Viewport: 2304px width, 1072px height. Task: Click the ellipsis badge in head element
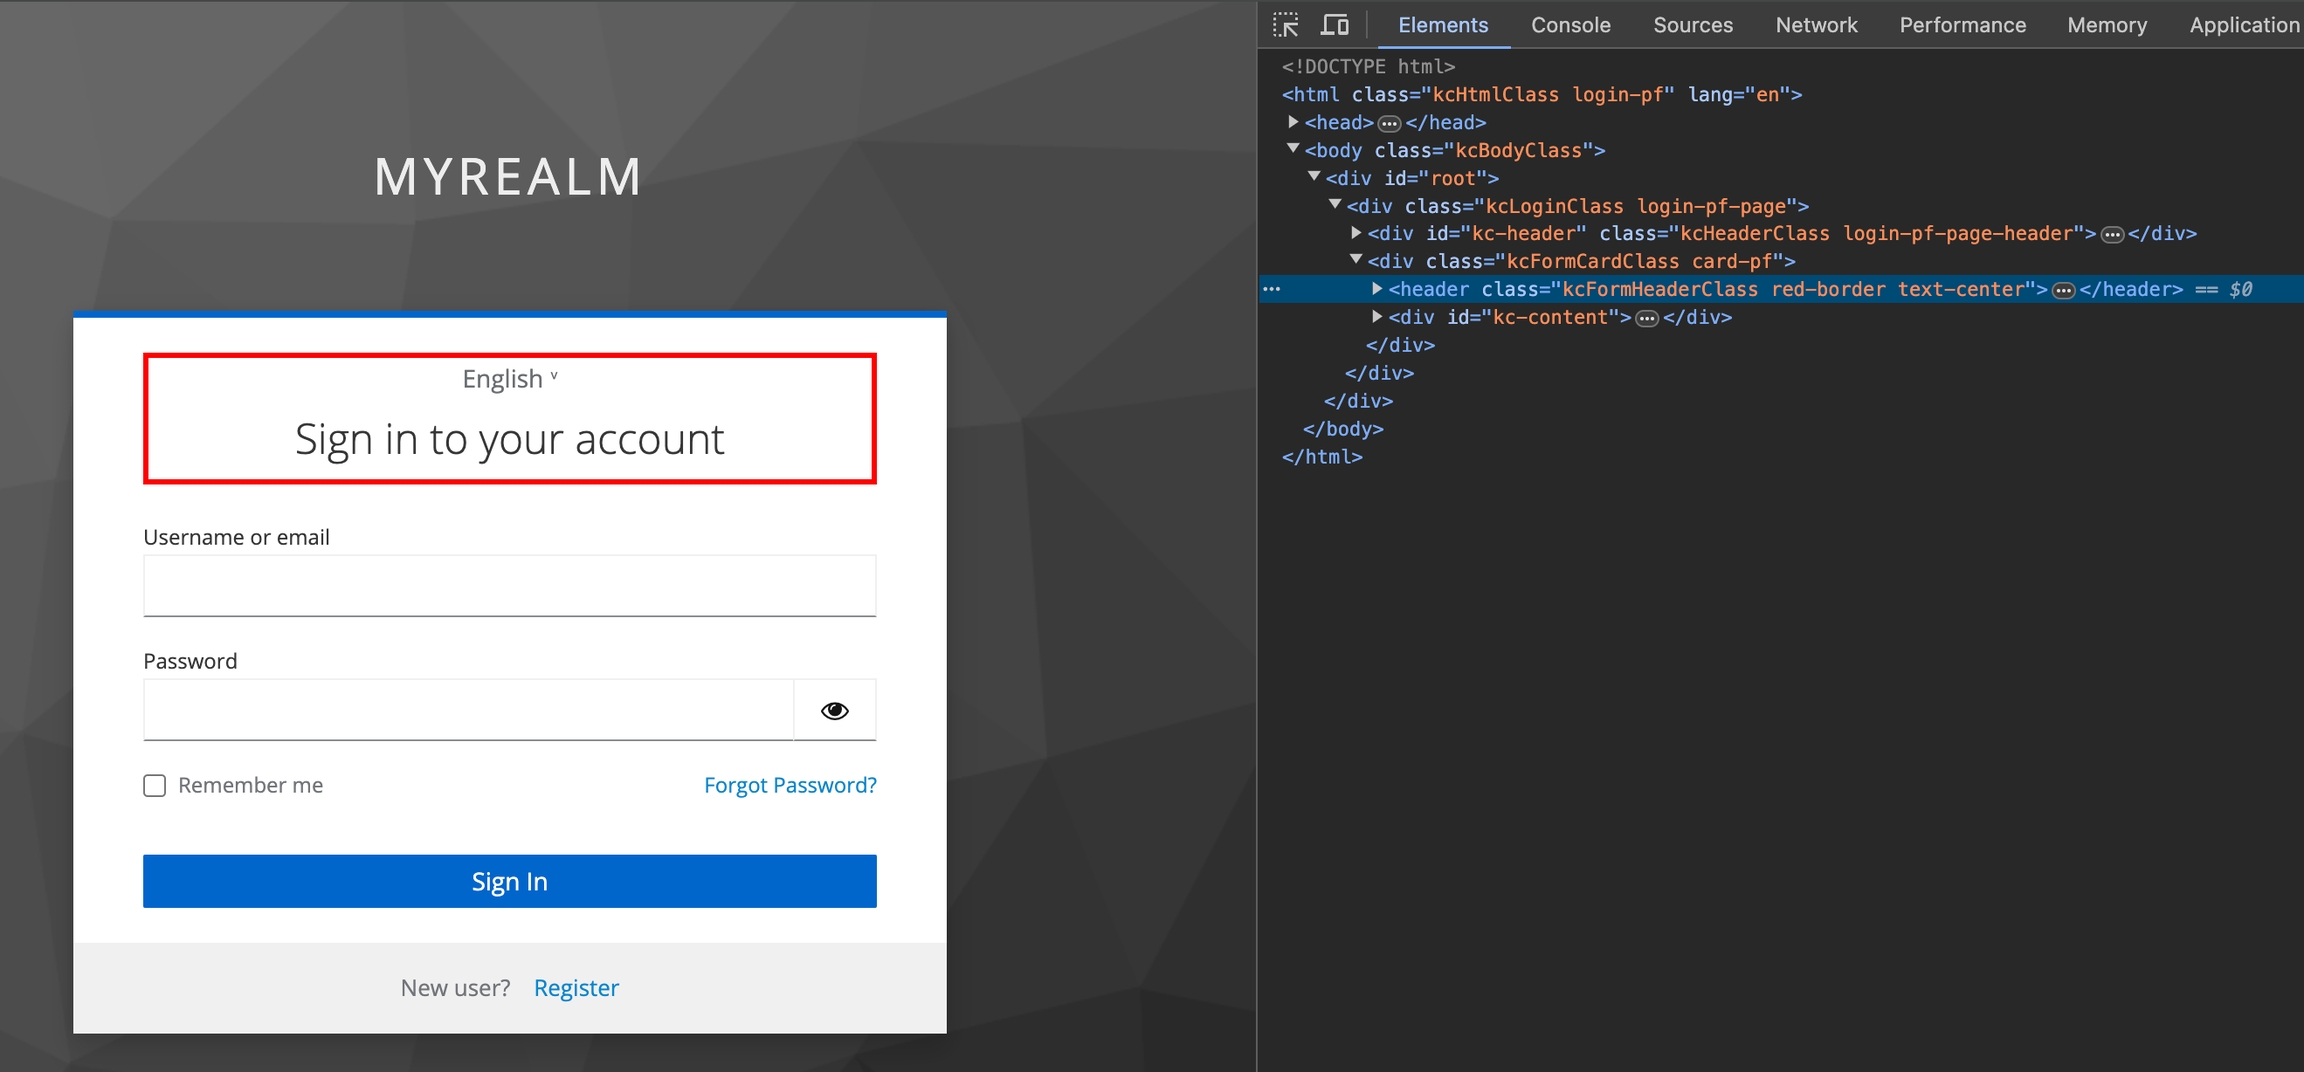point(1389,124)
